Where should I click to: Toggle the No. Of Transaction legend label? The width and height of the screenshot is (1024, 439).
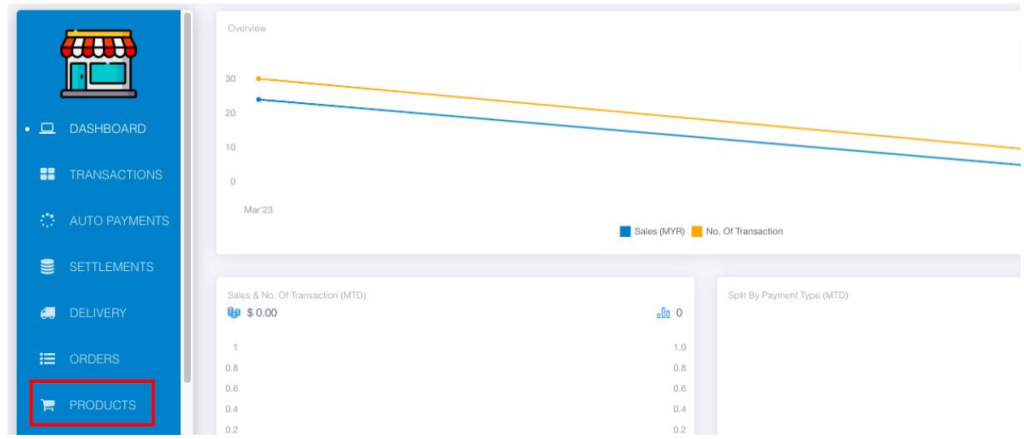(744, 231)
